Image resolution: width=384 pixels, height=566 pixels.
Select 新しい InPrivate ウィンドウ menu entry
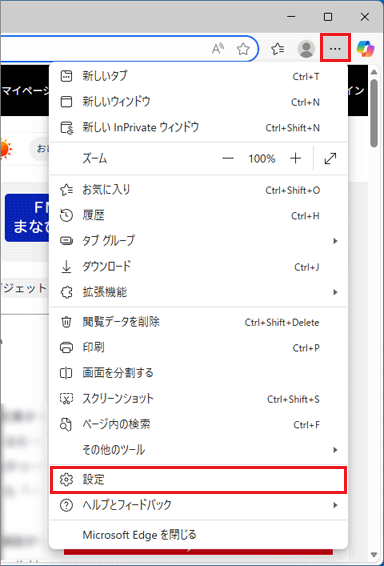tap(198, 128)
